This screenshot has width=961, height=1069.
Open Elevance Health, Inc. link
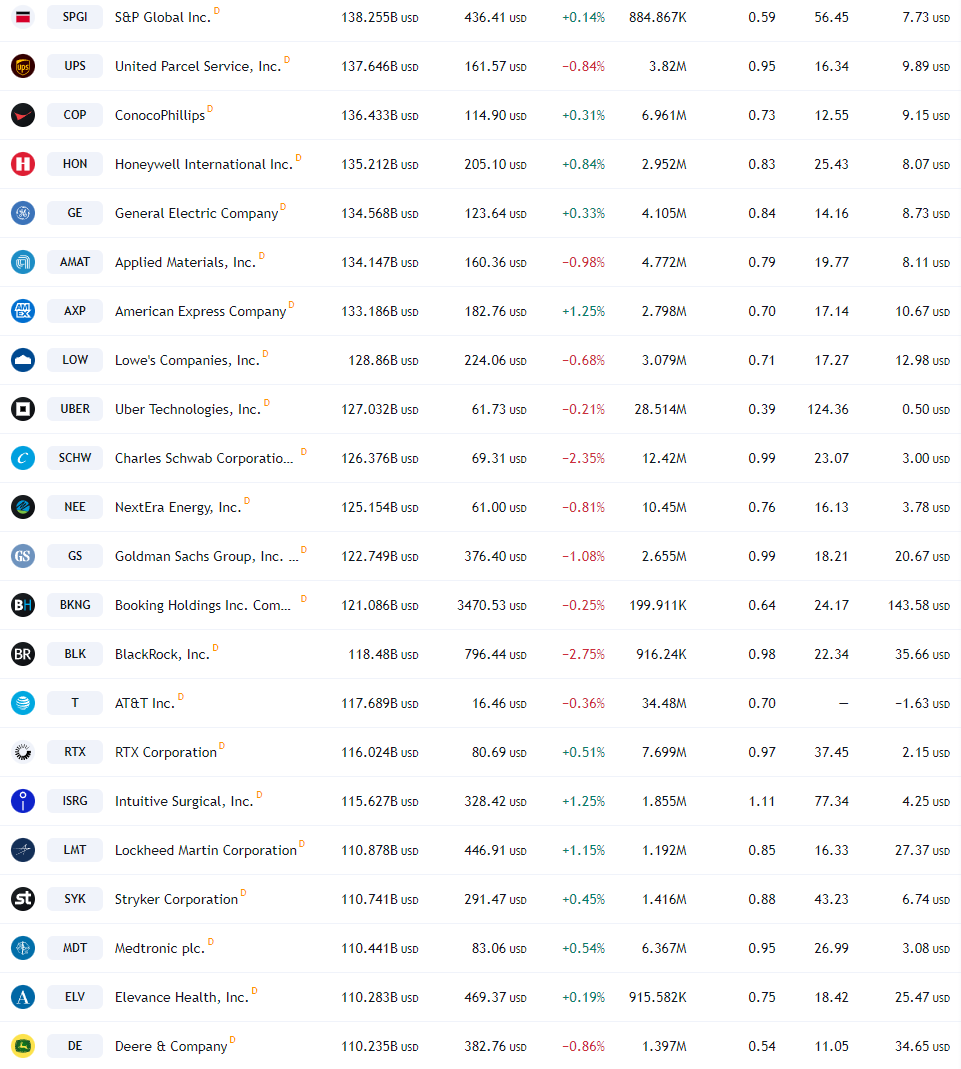(181, 997)
